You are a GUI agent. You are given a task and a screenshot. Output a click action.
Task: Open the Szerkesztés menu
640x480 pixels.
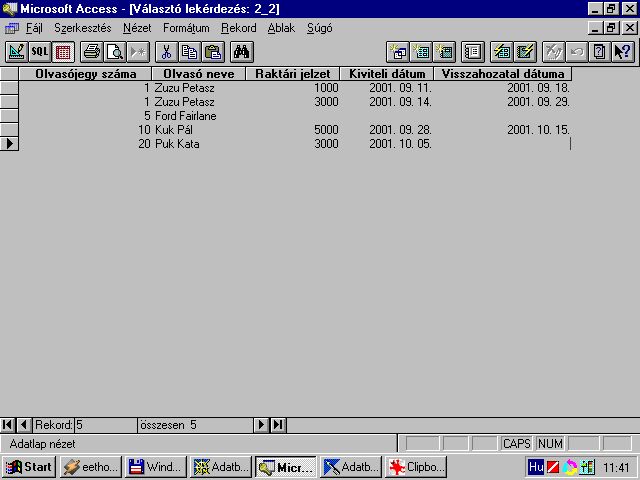point(82,28)
